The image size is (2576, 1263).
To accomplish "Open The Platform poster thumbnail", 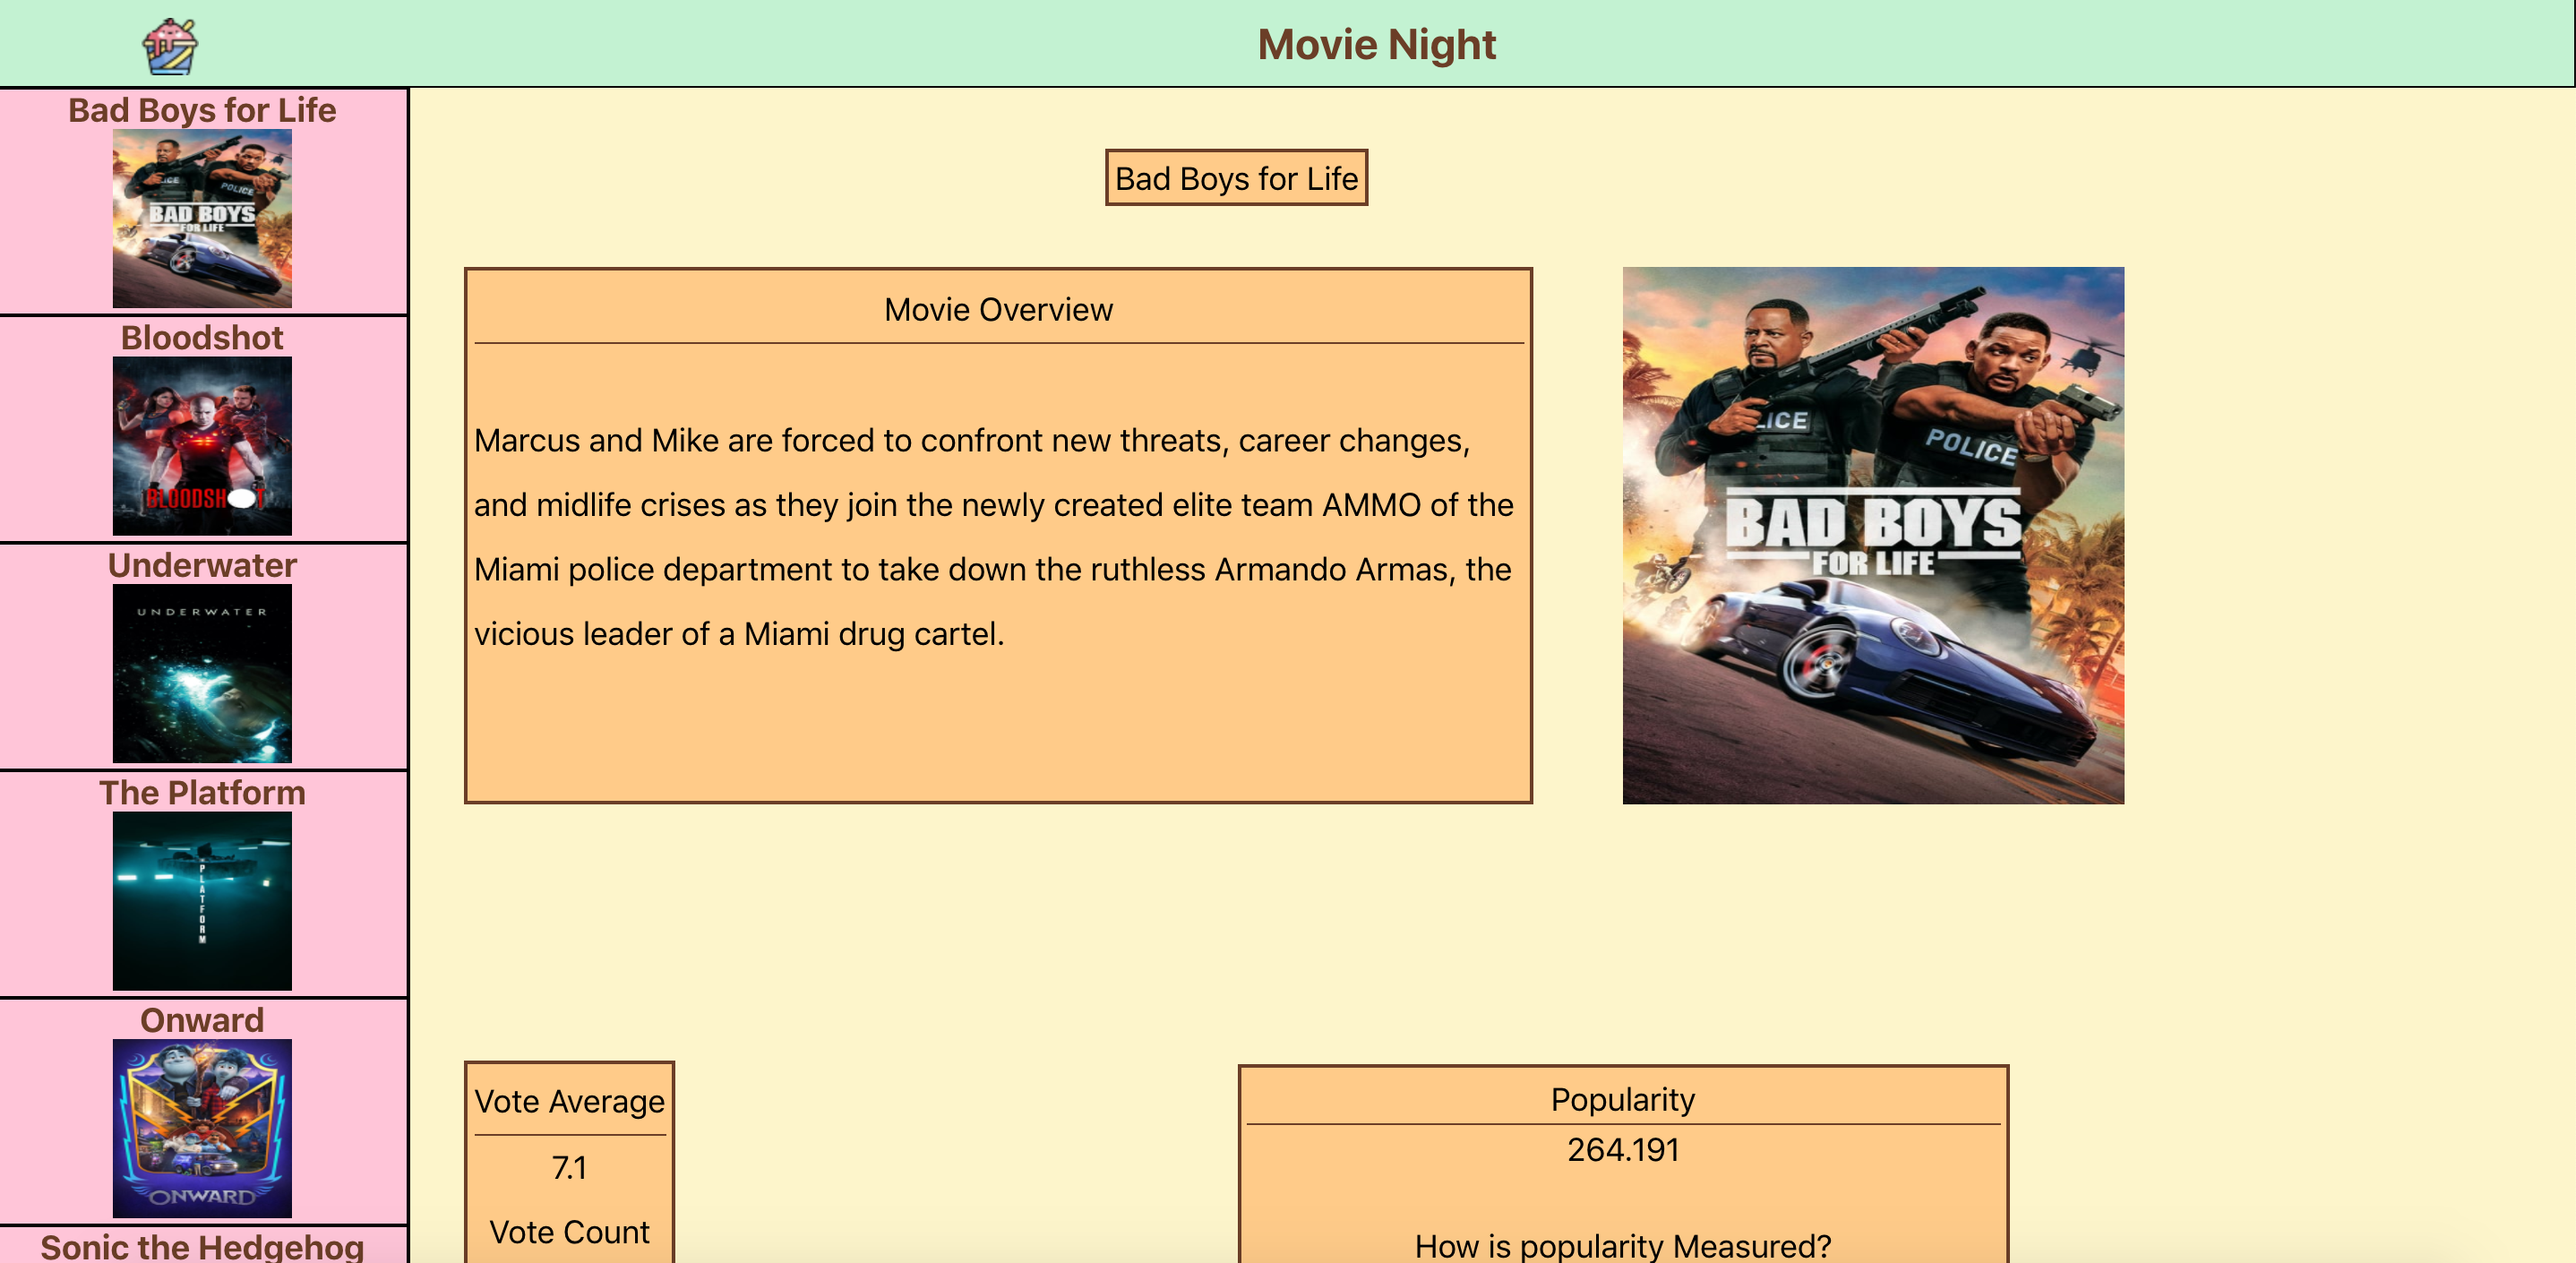I will [x=202, y=901].
